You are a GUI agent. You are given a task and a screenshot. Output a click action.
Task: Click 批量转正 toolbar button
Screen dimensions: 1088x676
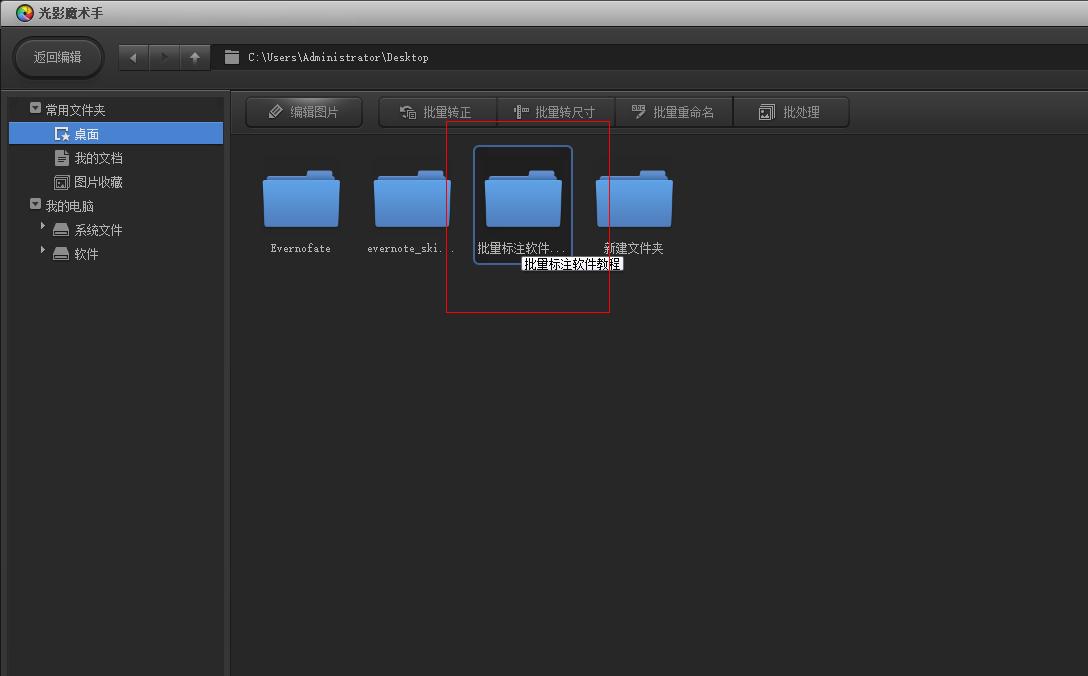click(438, 112)
